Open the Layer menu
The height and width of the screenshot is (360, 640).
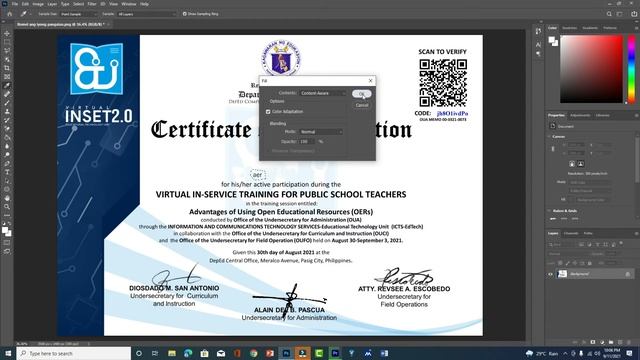(x=52, y=4)
